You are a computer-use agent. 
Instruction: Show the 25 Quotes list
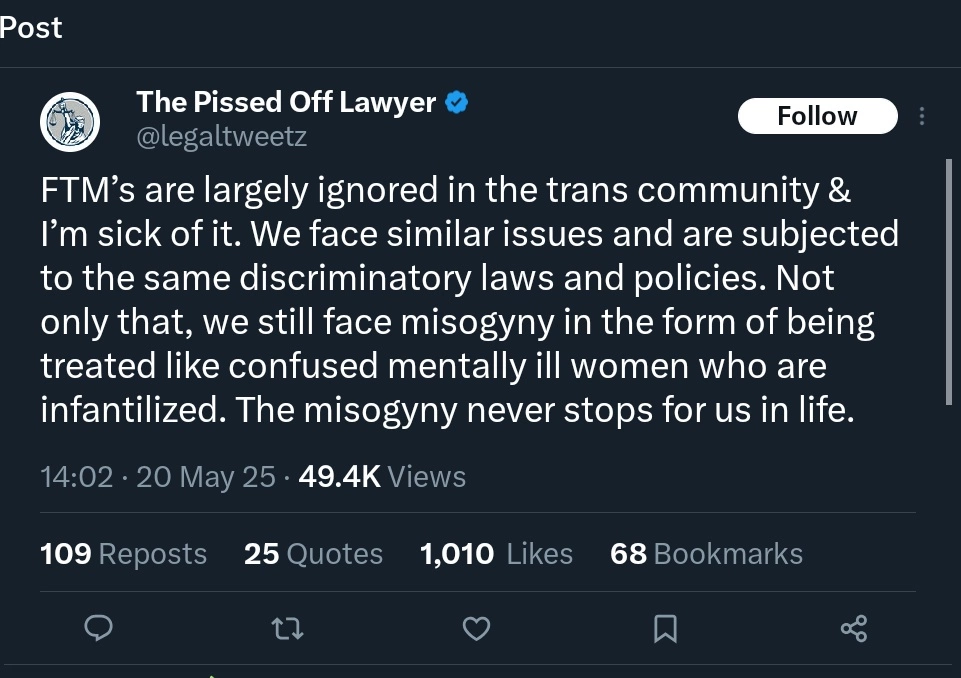(313, 554)
